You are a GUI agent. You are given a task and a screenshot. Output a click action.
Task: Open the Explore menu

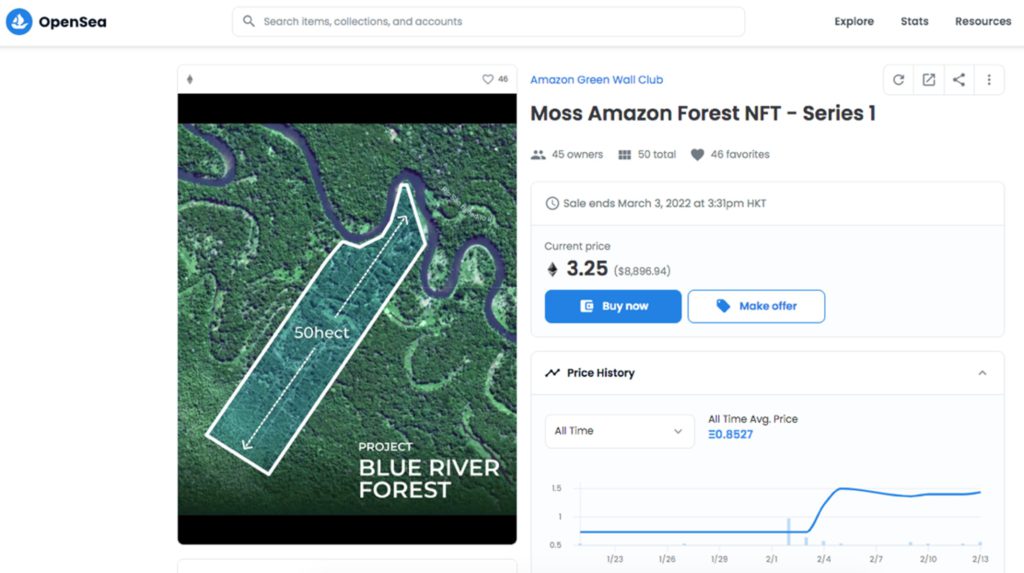click(x=854, y=22)
